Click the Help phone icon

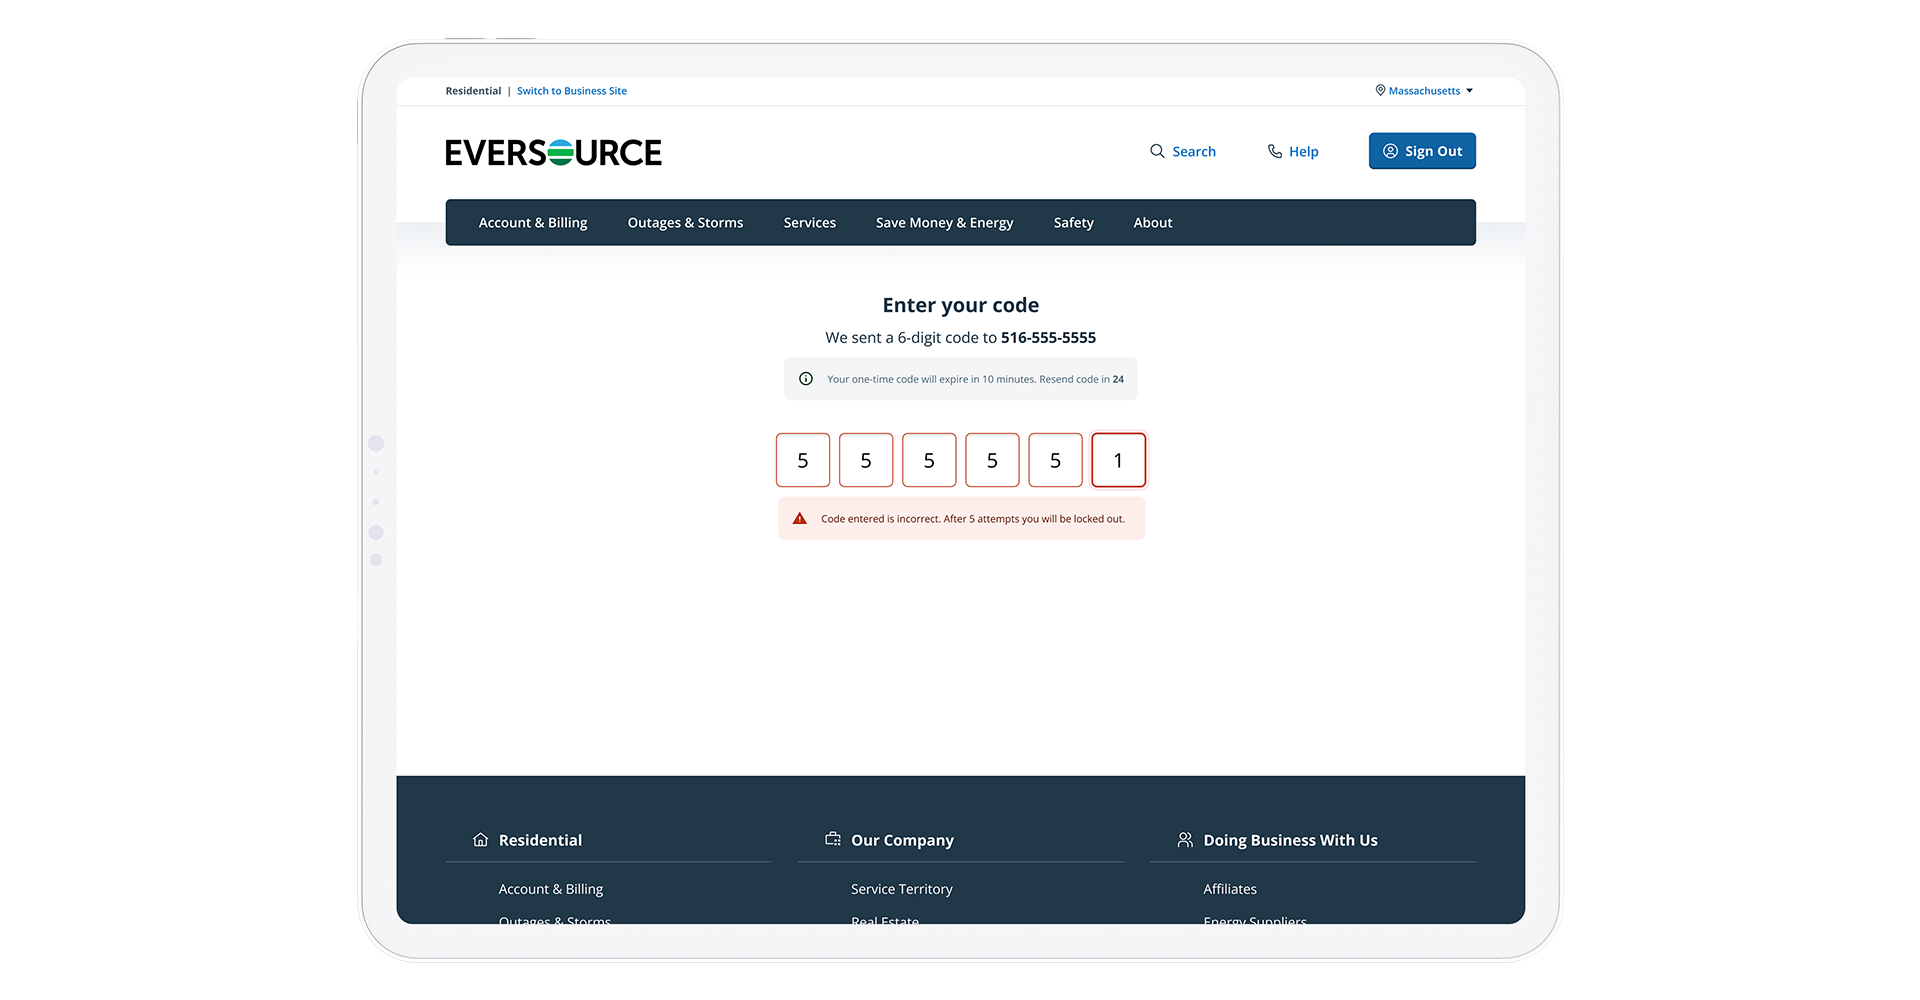[x=1275, y=151]
